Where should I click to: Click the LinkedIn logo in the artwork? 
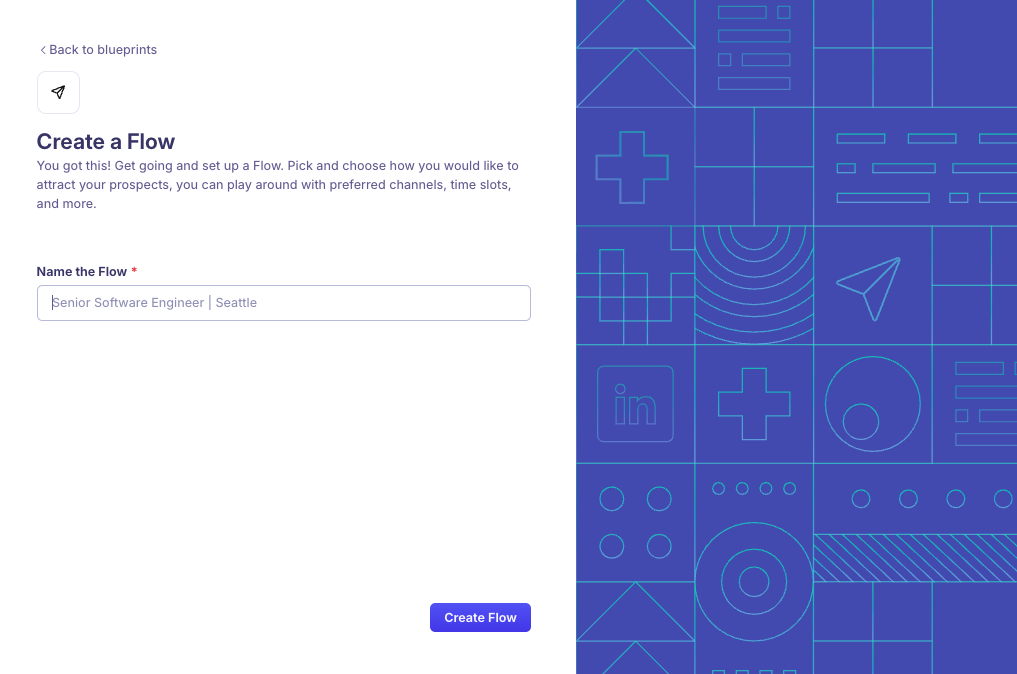635,404
